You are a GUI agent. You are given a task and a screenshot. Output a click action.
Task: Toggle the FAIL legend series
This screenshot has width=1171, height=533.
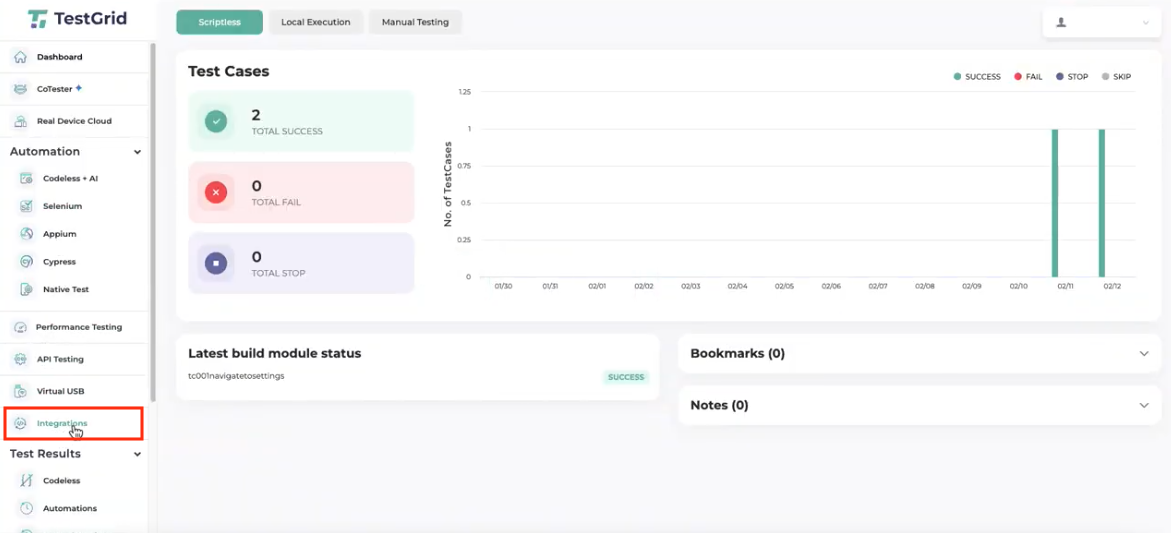point(1028,77)
